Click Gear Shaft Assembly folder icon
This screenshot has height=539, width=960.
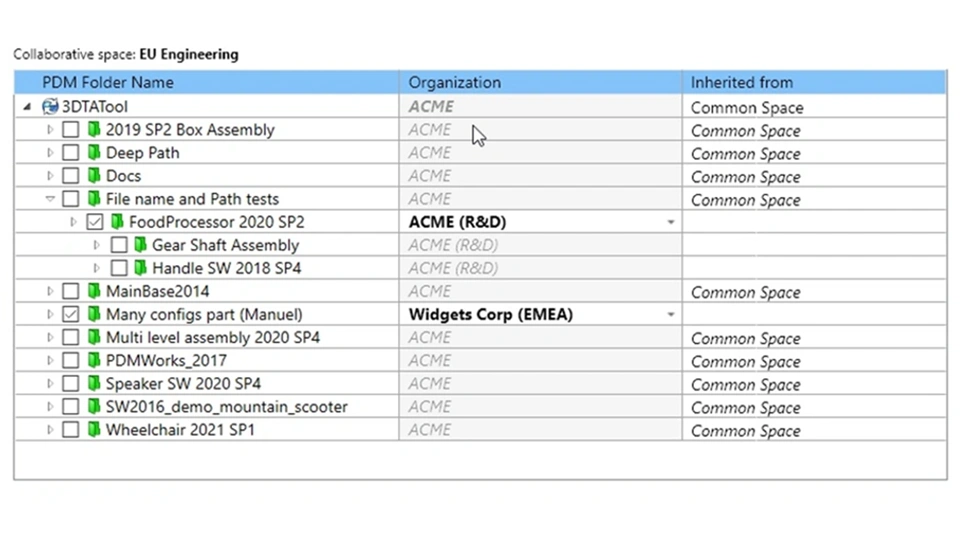(140, 245)
